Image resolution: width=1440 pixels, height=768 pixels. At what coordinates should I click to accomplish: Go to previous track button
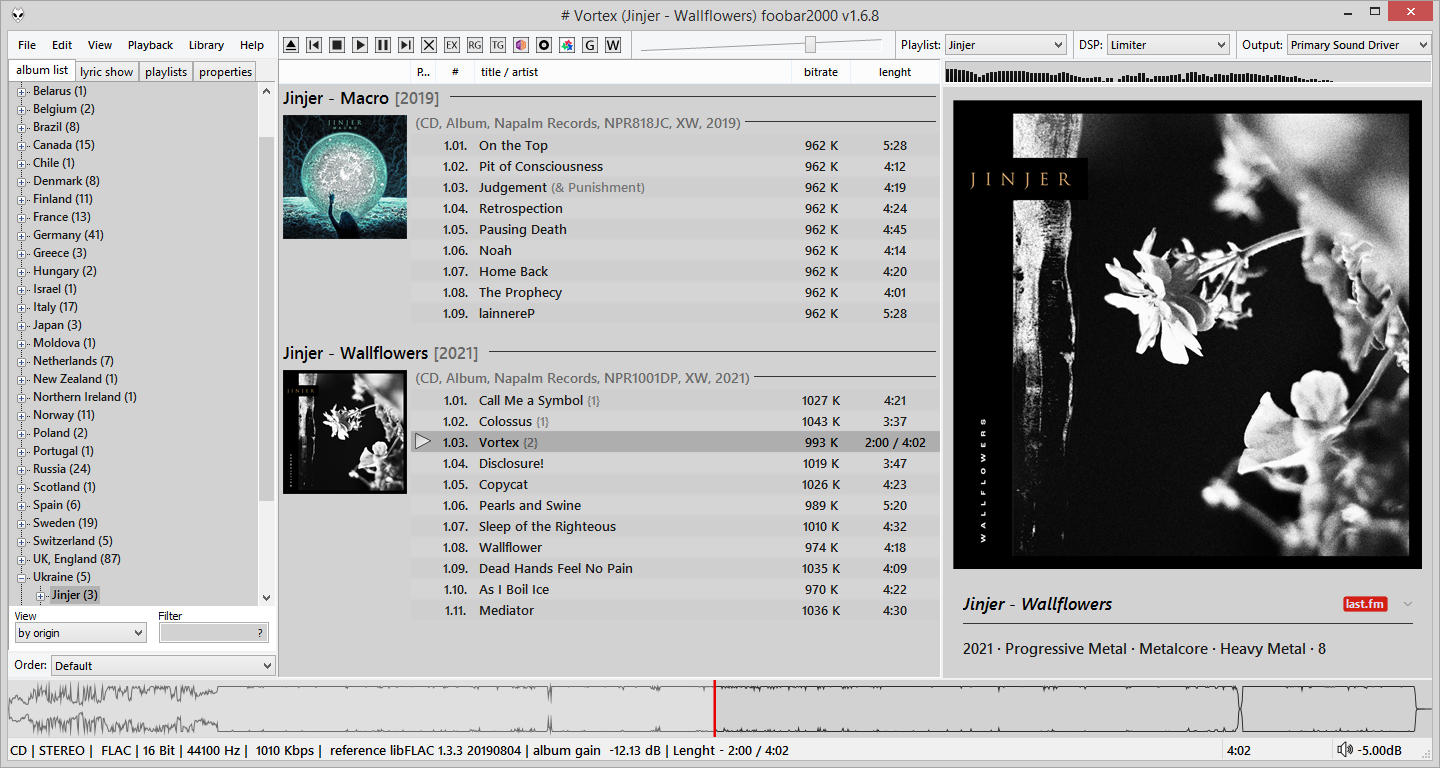[314, 45]
